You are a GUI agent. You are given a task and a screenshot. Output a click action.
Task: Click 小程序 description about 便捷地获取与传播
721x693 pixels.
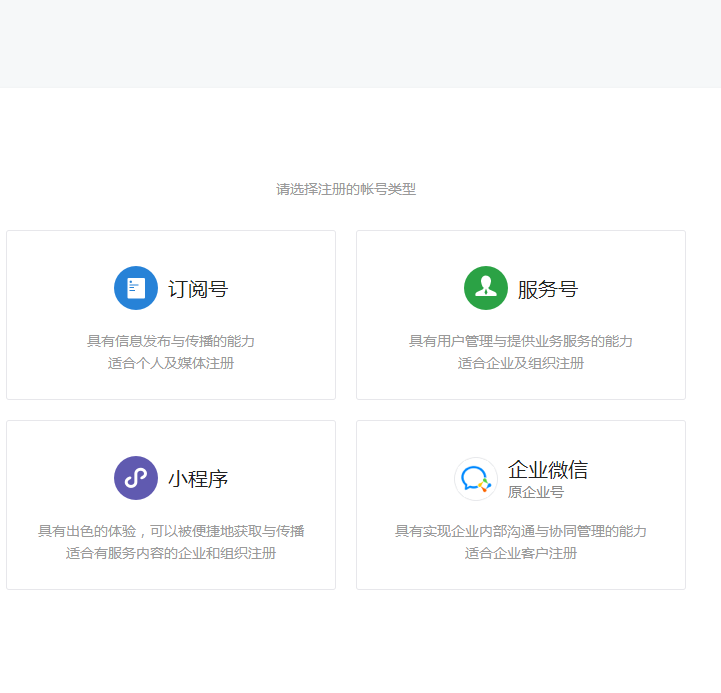[171, 531]
